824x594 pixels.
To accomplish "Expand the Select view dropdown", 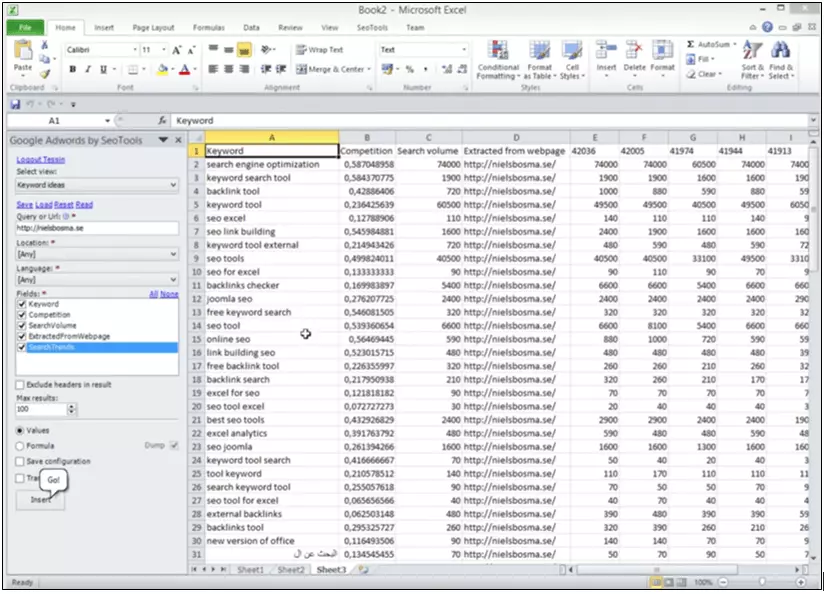I will (174, 185).
